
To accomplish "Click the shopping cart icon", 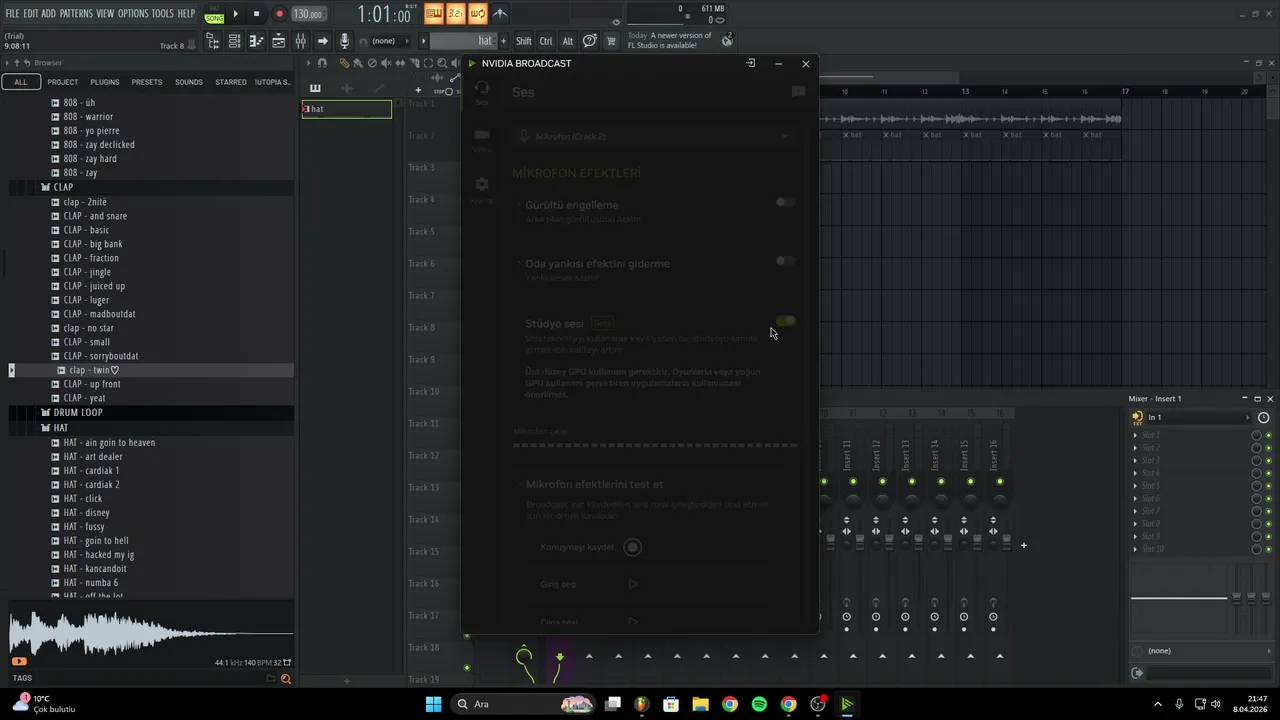I will pyautogui.click(x=611, y=41).
